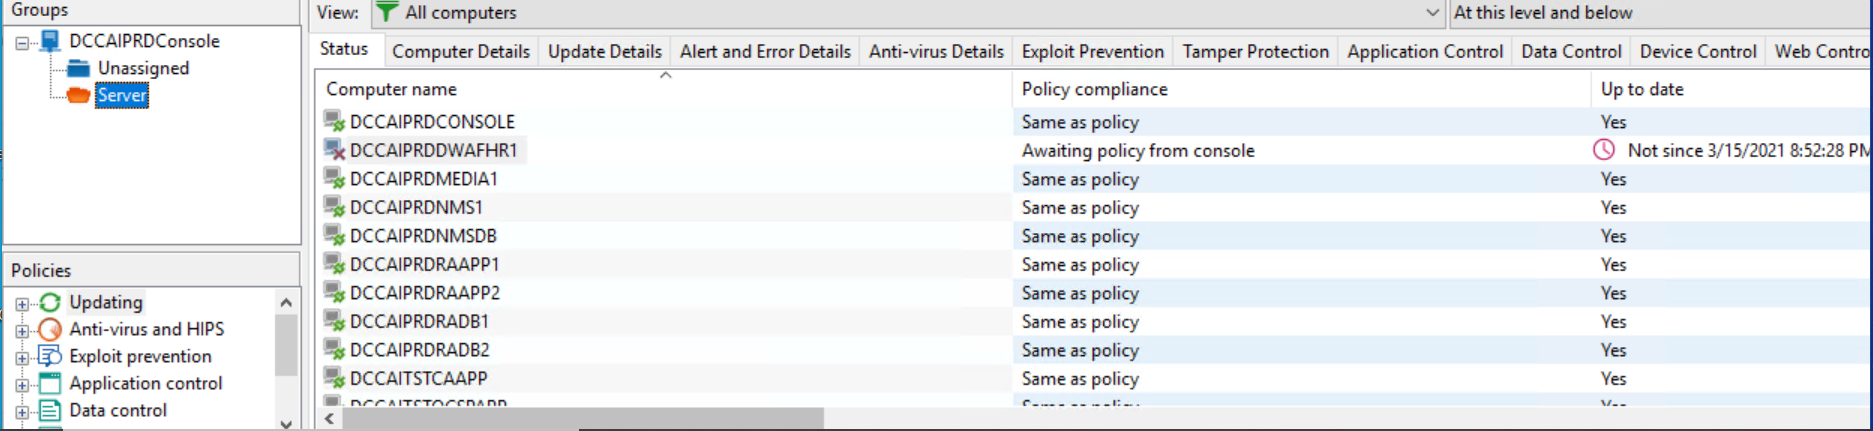Click the horizontal scrollbar left arrow
Screen dimensions: 1873x431
[329, 418]
